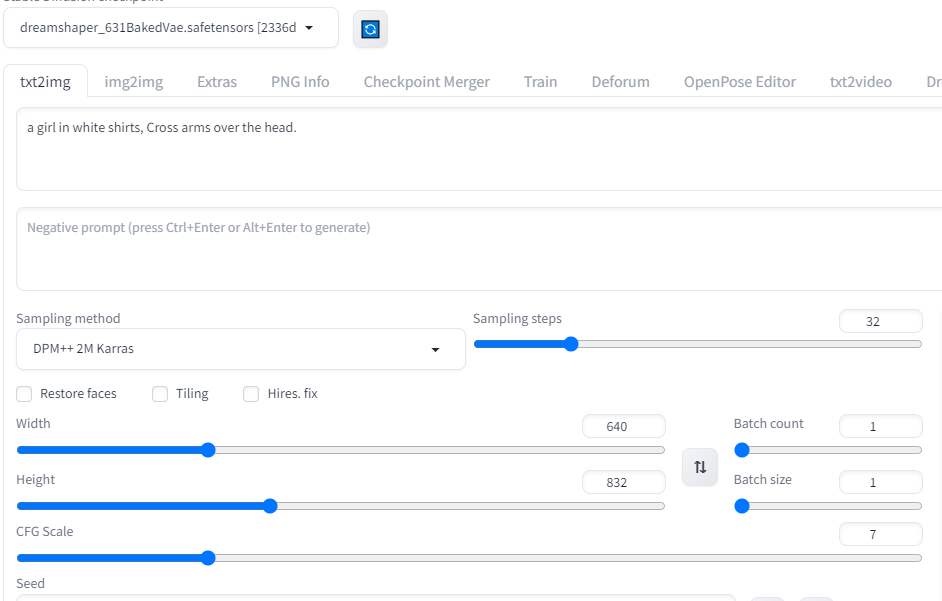Go to the Checkpoint Merger tab
Image resolution: width=942 pixels, height=601 pixels.
tap(427, 82)
